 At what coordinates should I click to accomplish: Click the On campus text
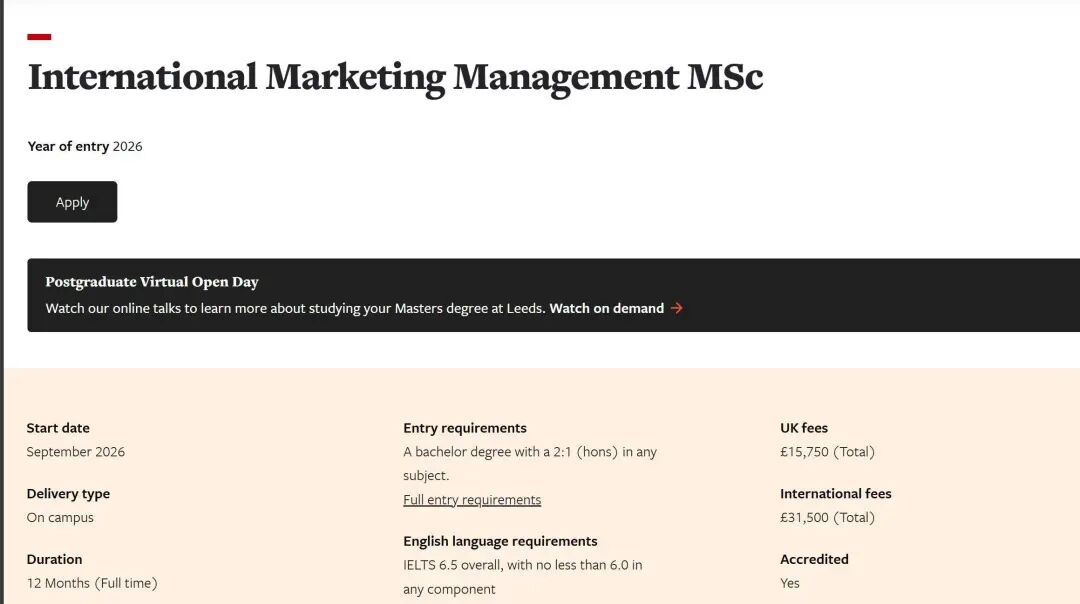point(60,518)
